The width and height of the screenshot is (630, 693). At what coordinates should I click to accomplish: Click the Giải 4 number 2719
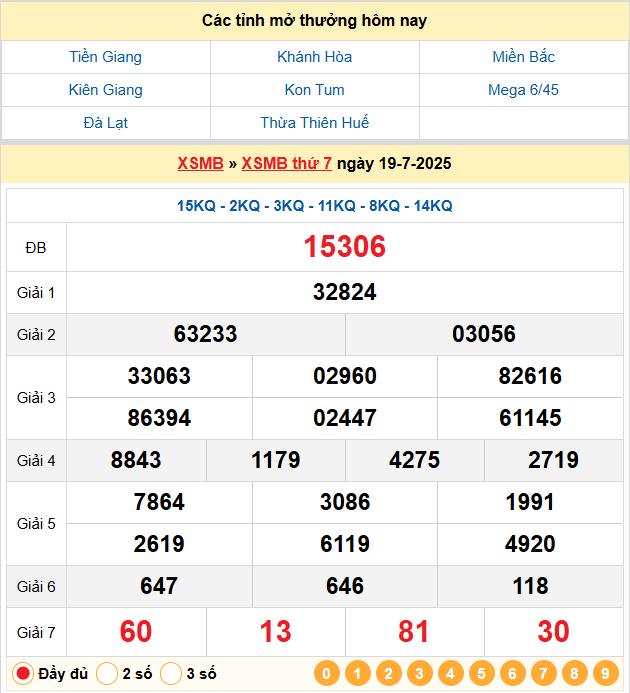(x=553, y=460)
